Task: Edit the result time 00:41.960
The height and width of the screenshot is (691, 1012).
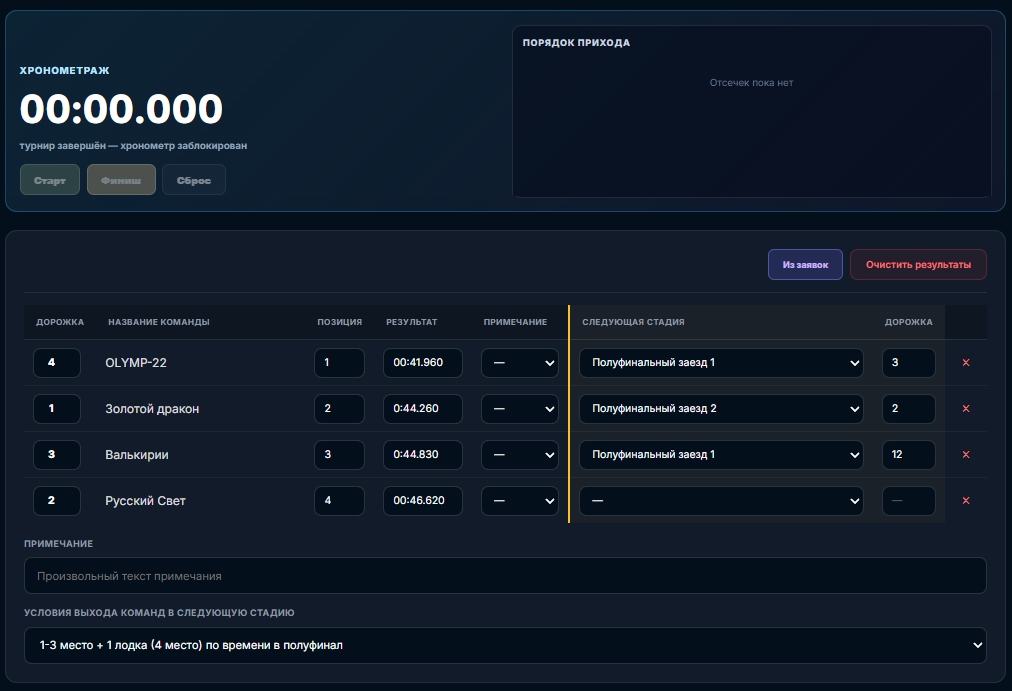Action: point(423,363)
